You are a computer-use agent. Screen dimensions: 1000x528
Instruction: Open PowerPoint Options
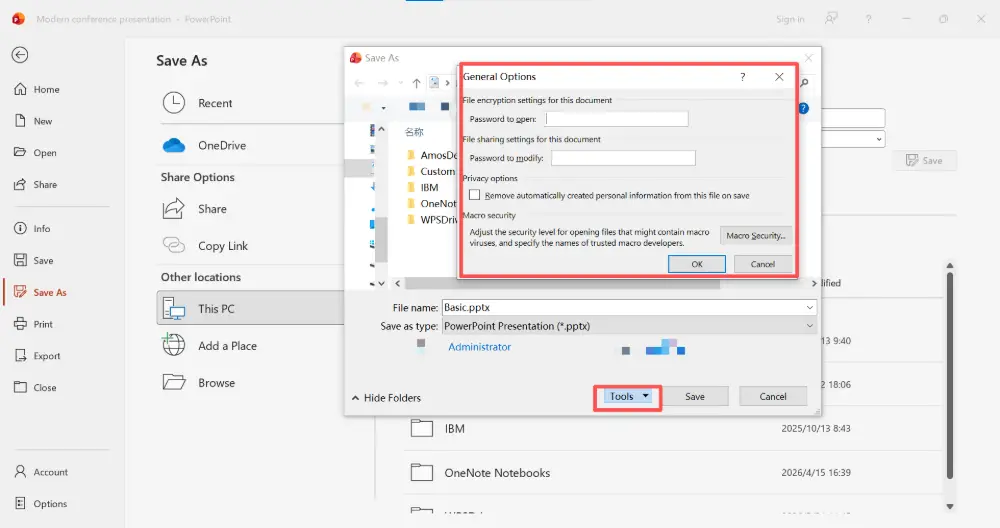41,503
